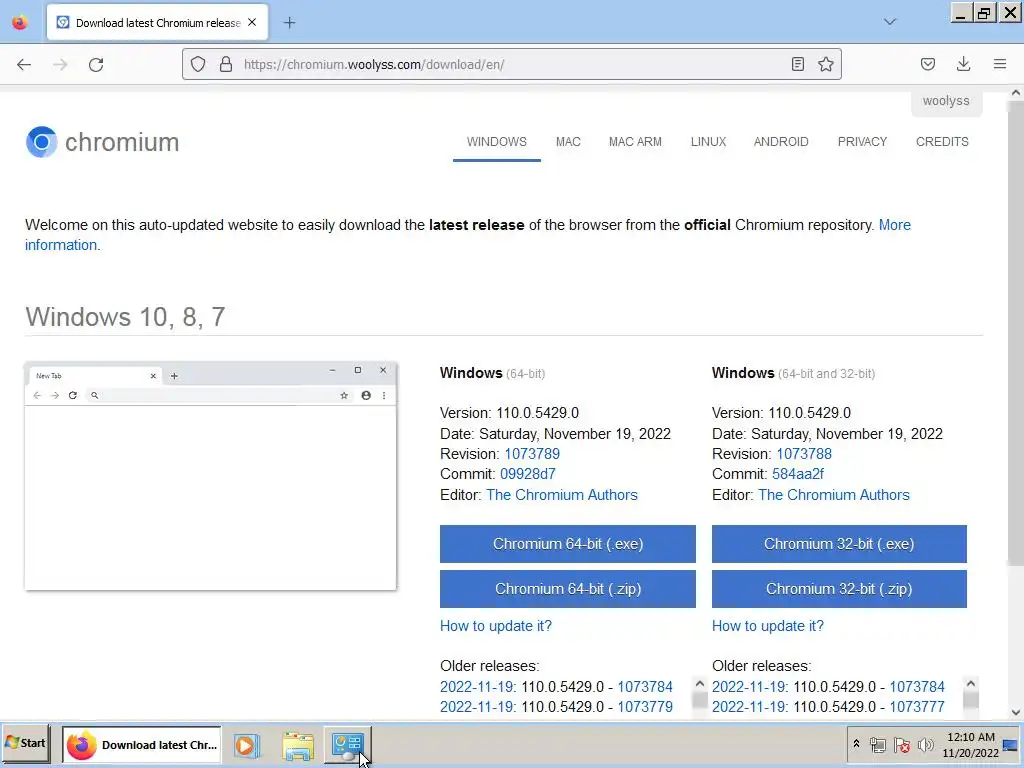The image size is (1024, 768).
Task: Click the Firefox View icon in tab bar
Action: coord(20,23)
